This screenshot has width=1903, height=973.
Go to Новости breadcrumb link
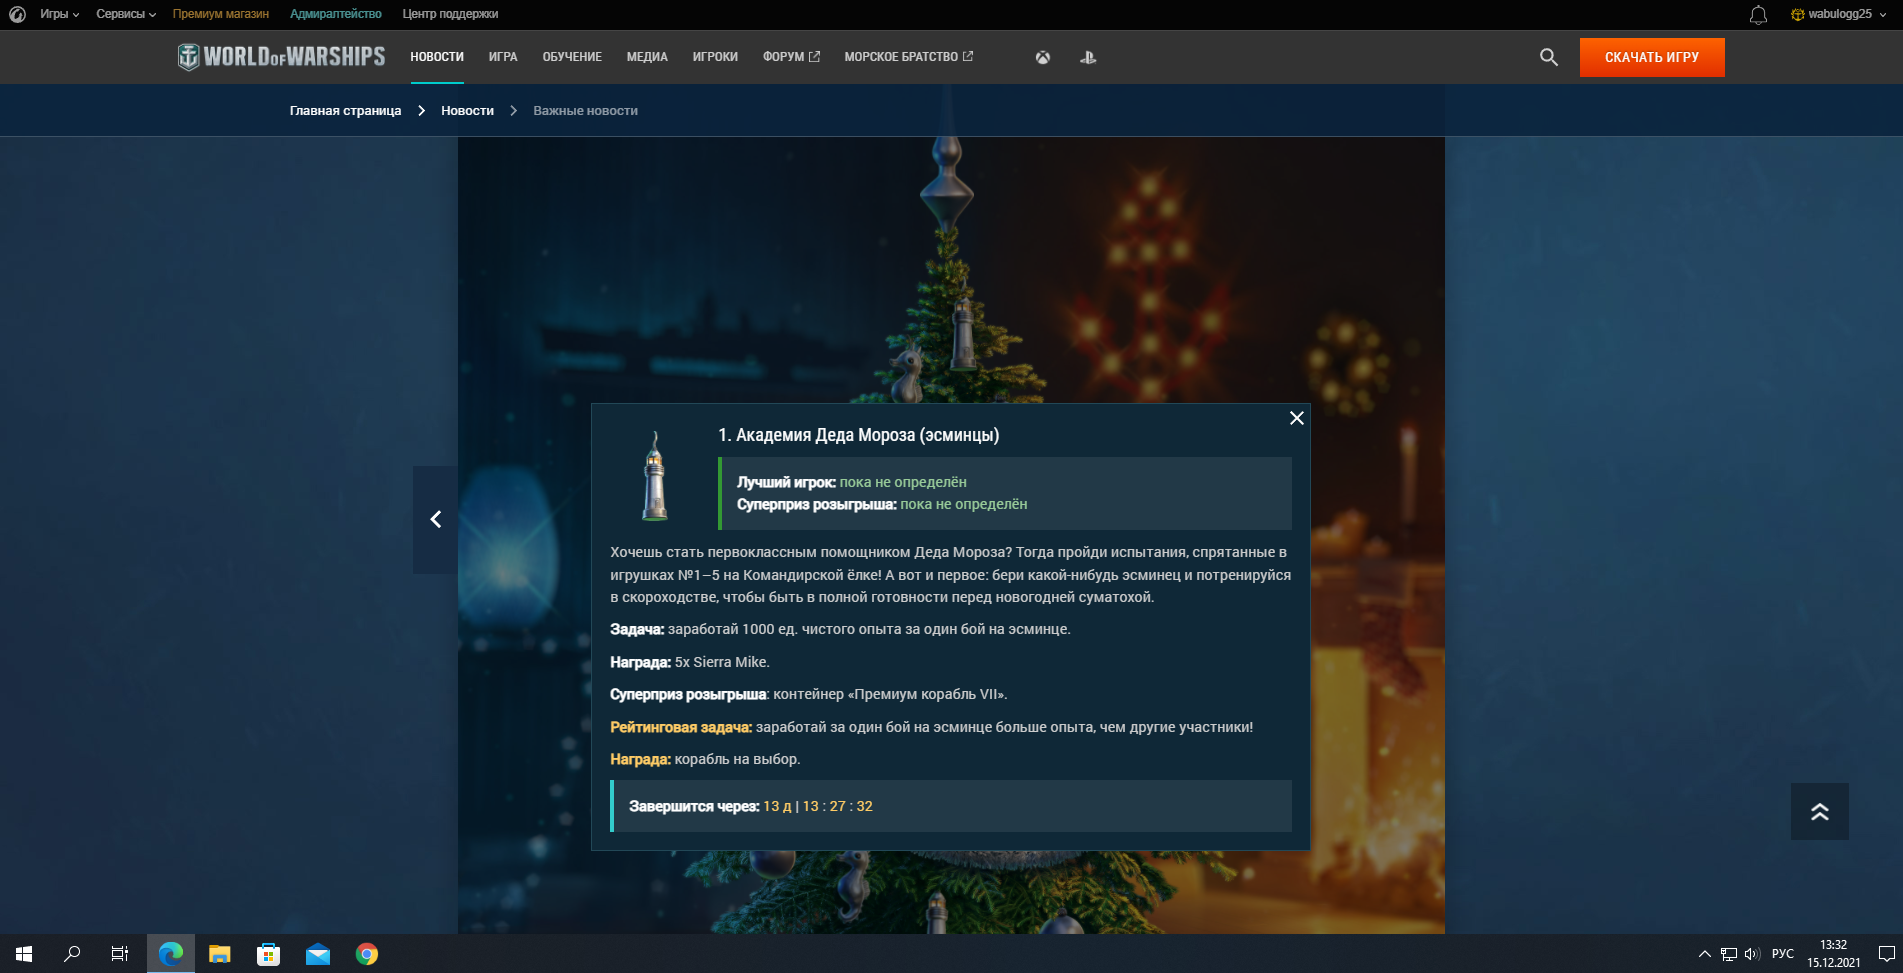point(467,111)
